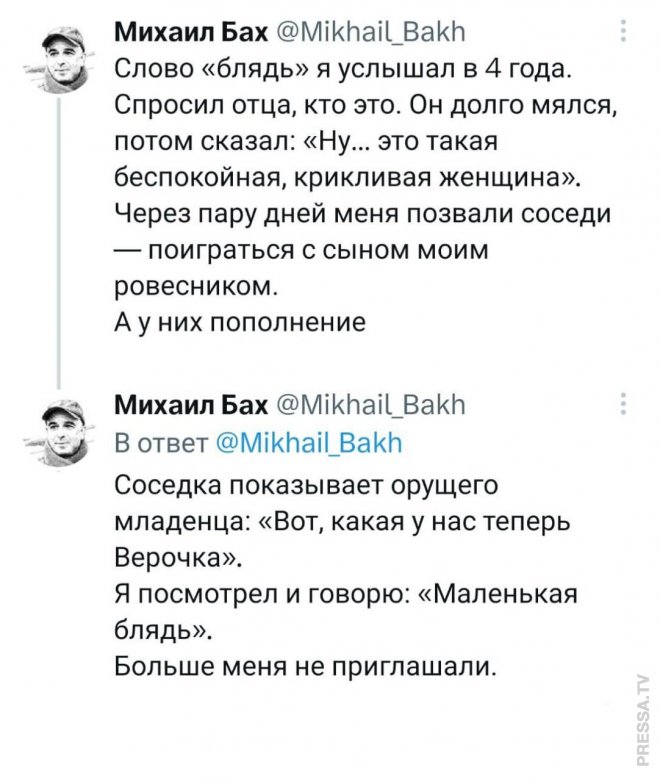660x781 pixels.
Task: Select the line «А у них пополнение»
Action: coord(228,322)
